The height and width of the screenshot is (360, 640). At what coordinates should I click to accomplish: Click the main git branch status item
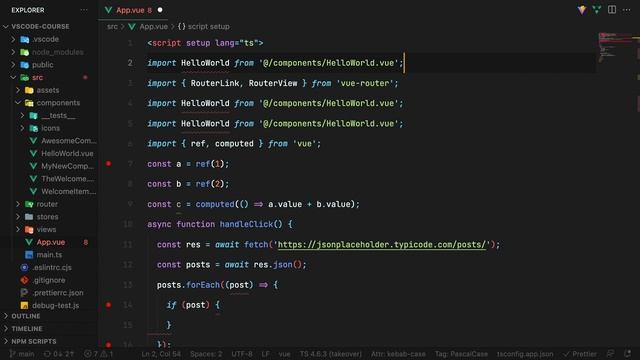tap(22, 354)
